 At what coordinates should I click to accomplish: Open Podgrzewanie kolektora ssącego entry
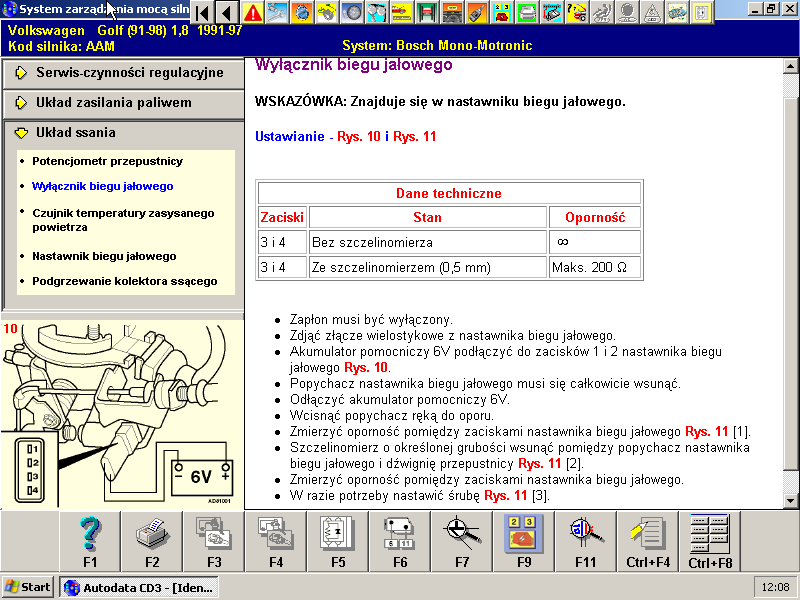coord(124,281)
